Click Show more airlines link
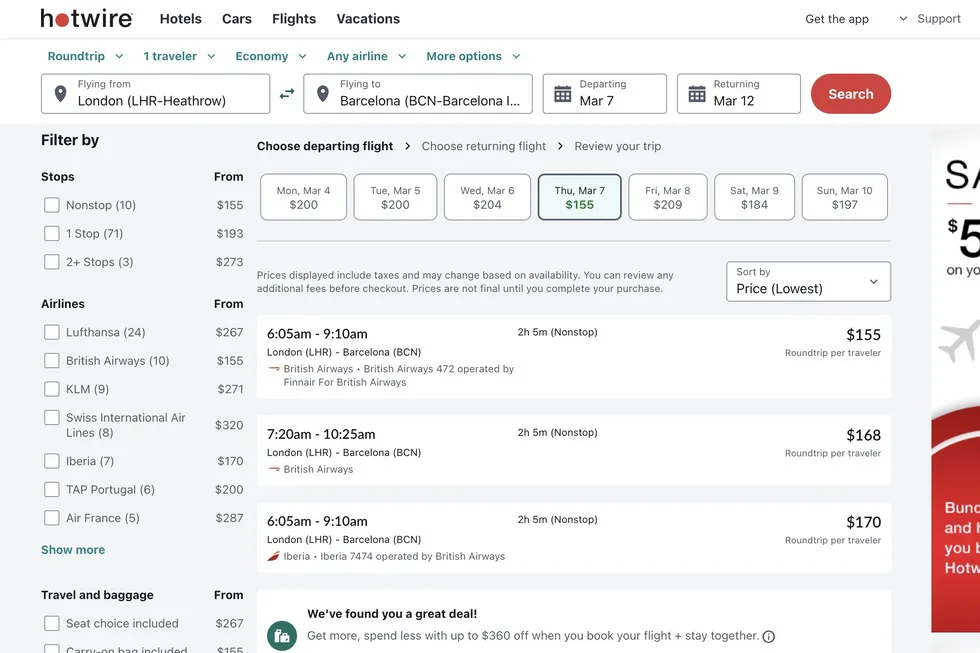The height and width of the screenshot is (653, 980). coord(73,550)
